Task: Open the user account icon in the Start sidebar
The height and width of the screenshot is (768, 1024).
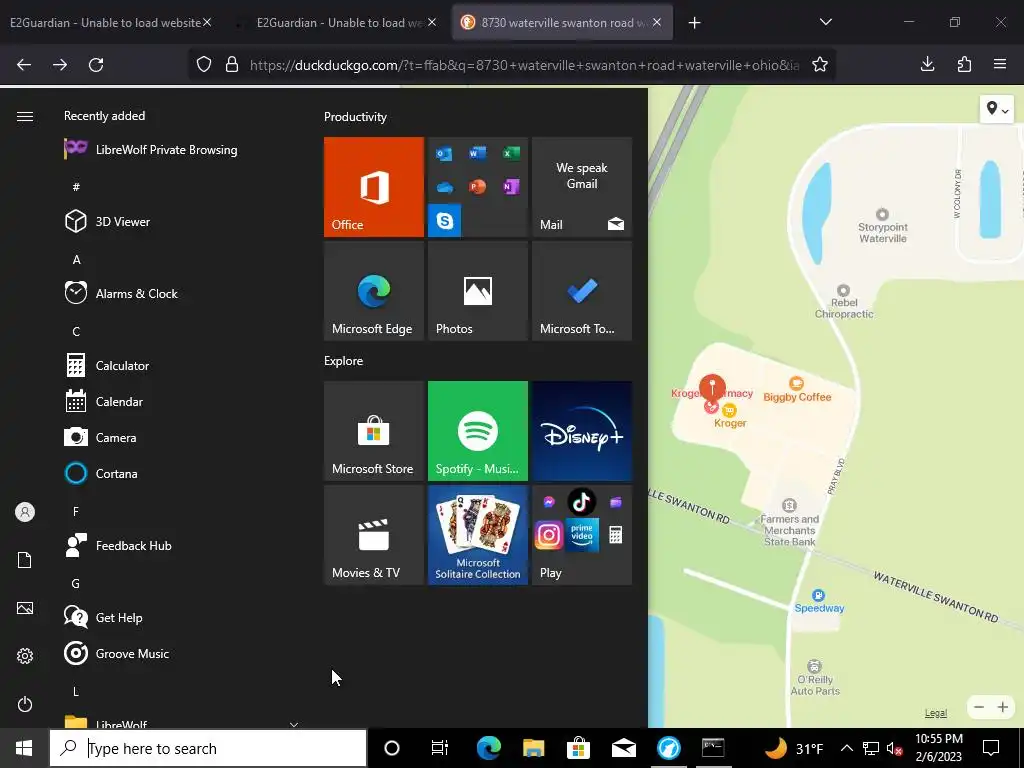Action: (x=25, y=512)
